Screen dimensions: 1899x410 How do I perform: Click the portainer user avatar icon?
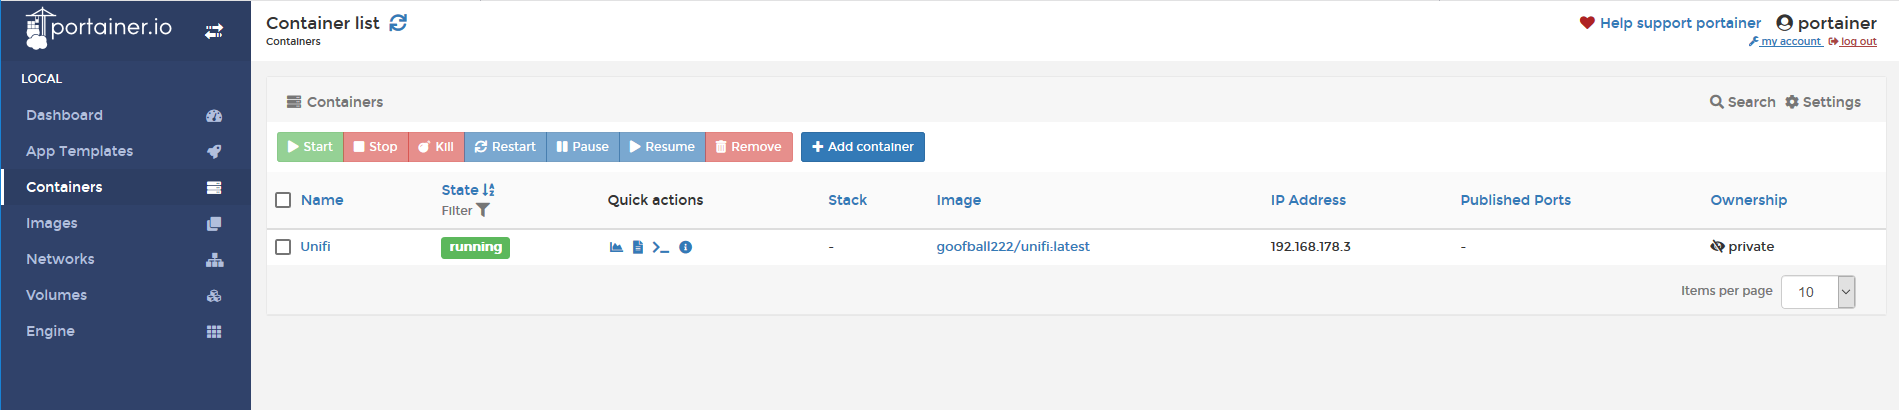click(1785, 22)
